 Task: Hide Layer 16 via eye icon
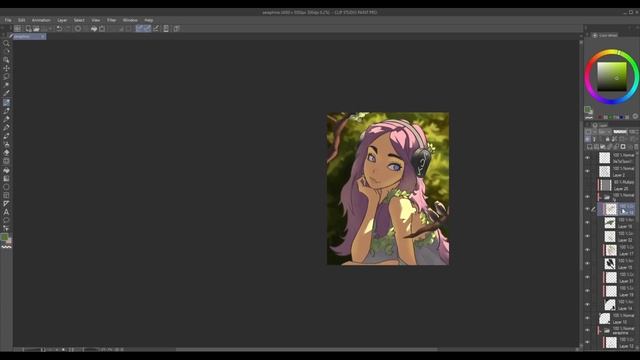click(588, 223)
